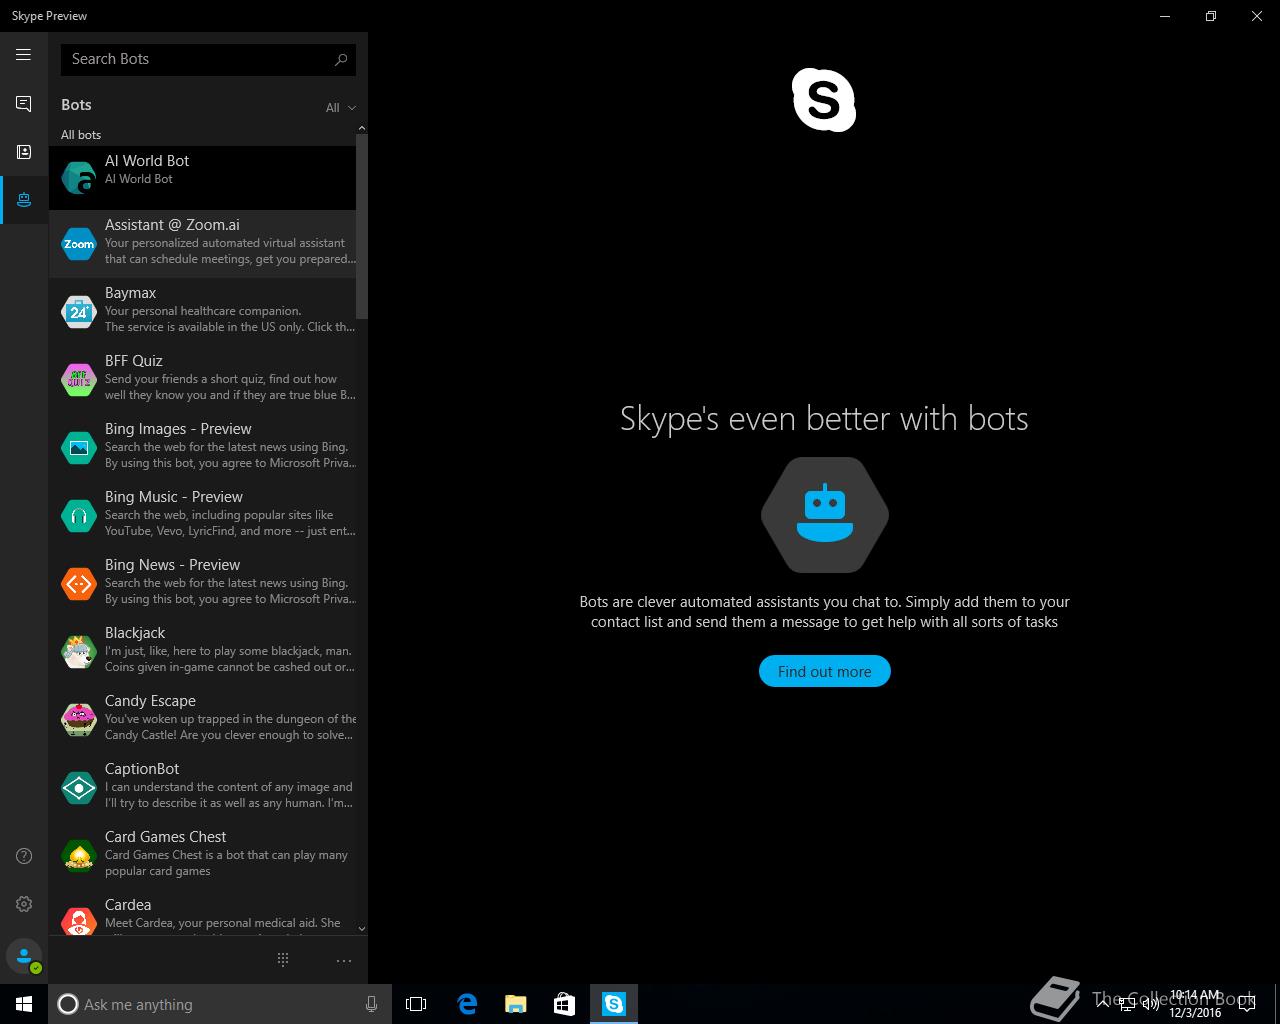The height and width of the screenshot is (1024, 1280).
Task: Open the contacts book icon
Action: [23, 152]
